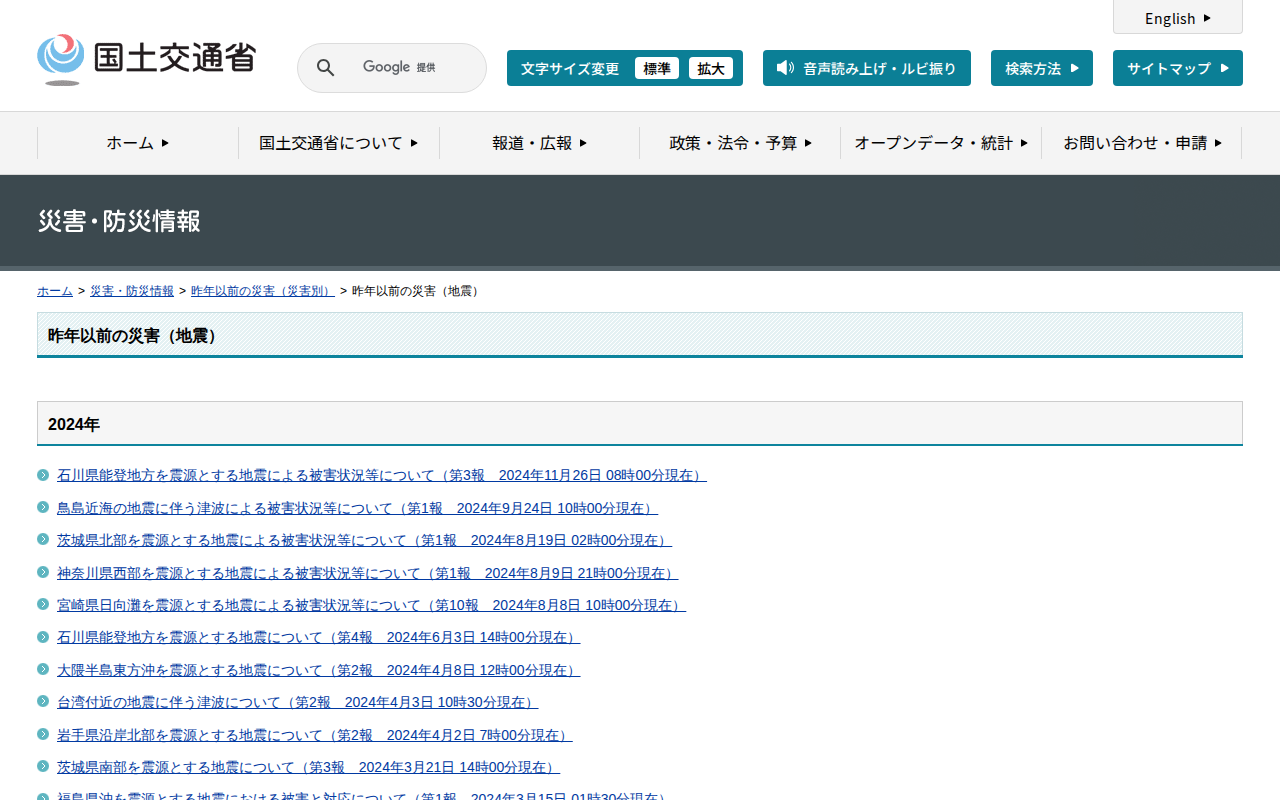
Task: Open the お問い合わせ・申請 menu
Action: pyautogui.click(x=1141, y=143)
